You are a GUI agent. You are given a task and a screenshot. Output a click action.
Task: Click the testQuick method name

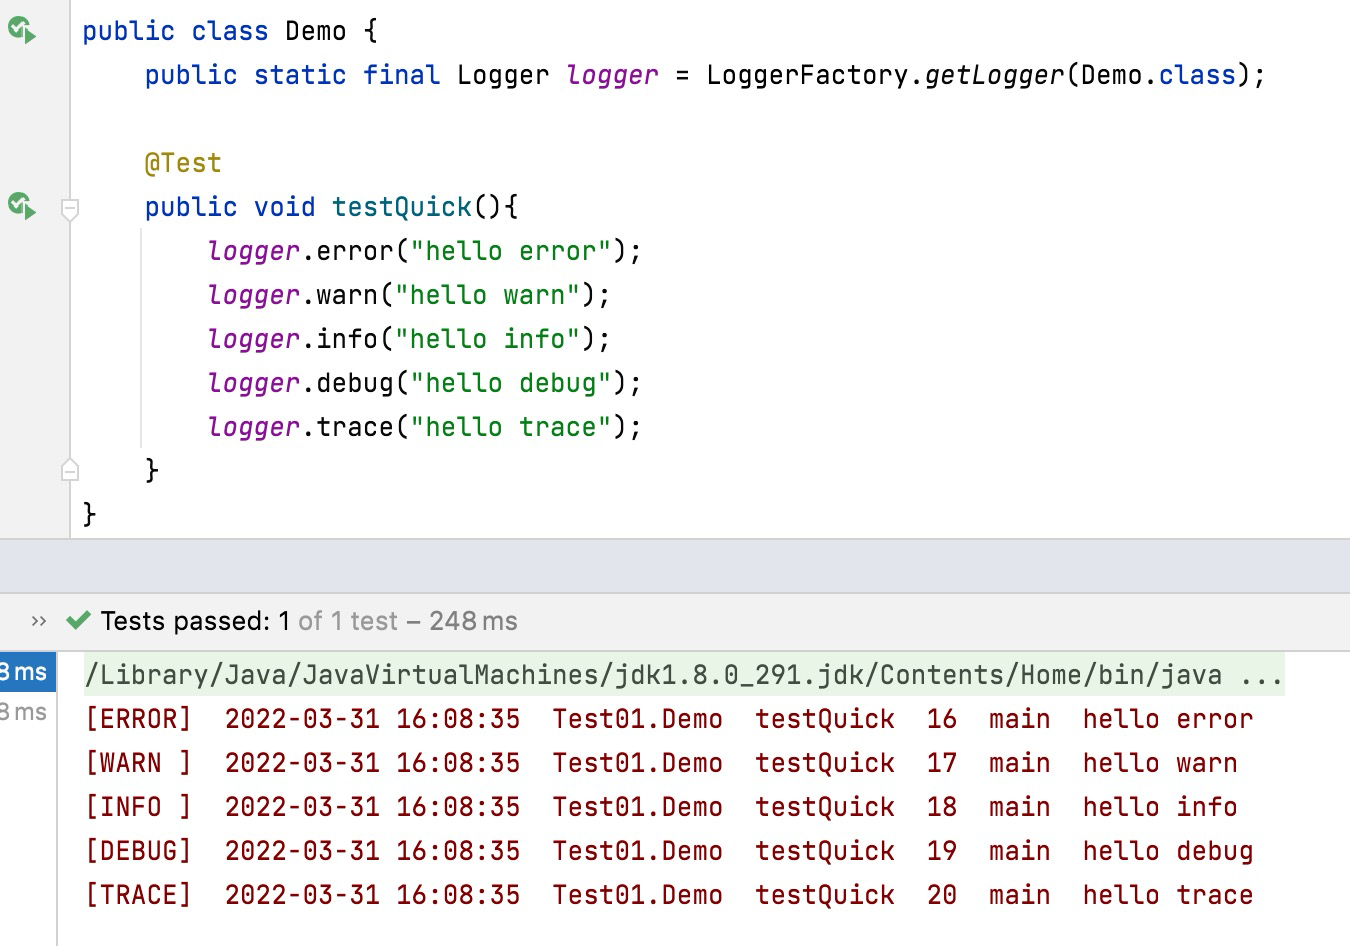pos(400,206)
